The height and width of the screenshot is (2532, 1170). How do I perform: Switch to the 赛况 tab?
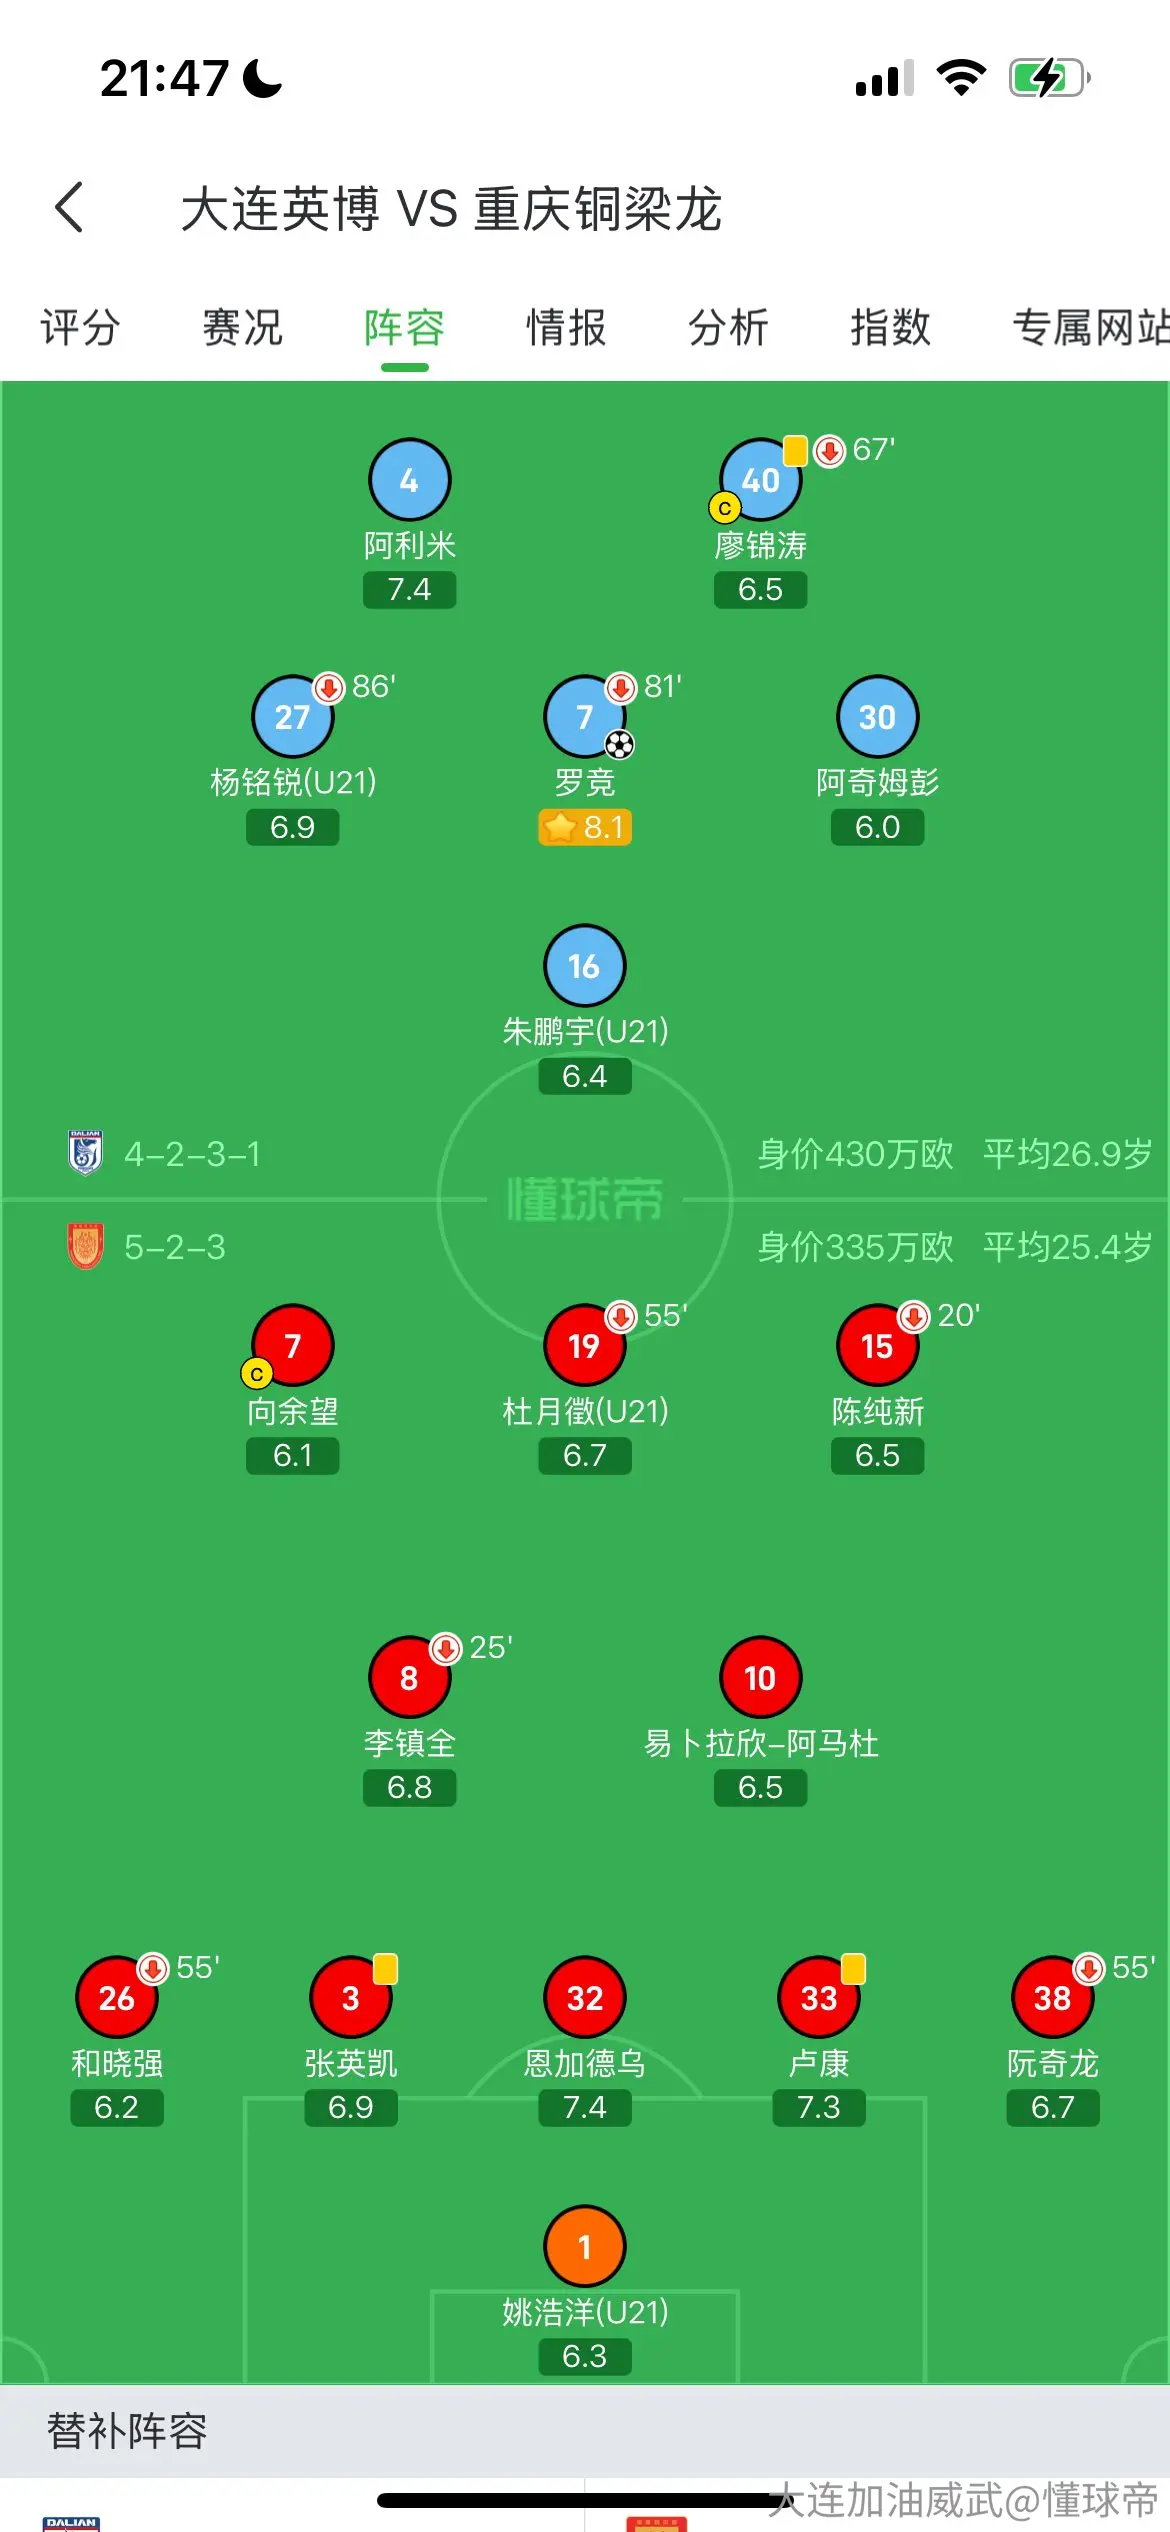pos(242,327)
